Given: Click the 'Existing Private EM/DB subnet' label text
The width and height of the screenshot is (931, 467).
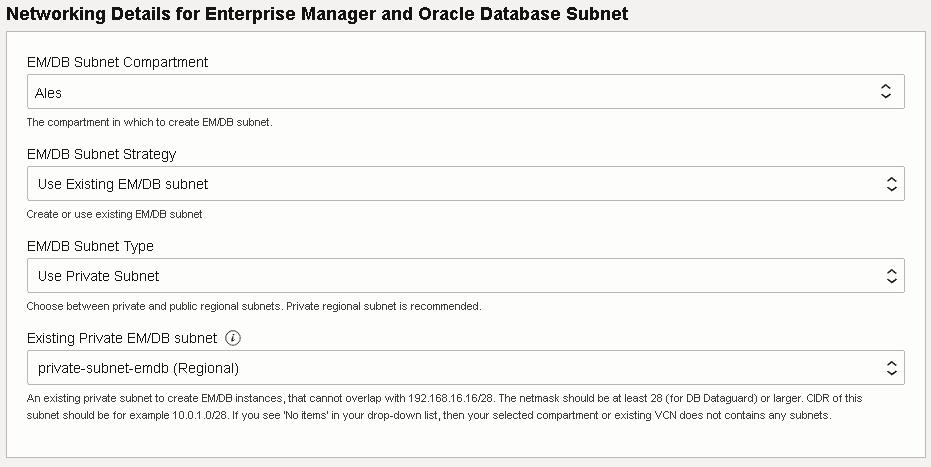Looking at the screenshot, I should [121, 338].
